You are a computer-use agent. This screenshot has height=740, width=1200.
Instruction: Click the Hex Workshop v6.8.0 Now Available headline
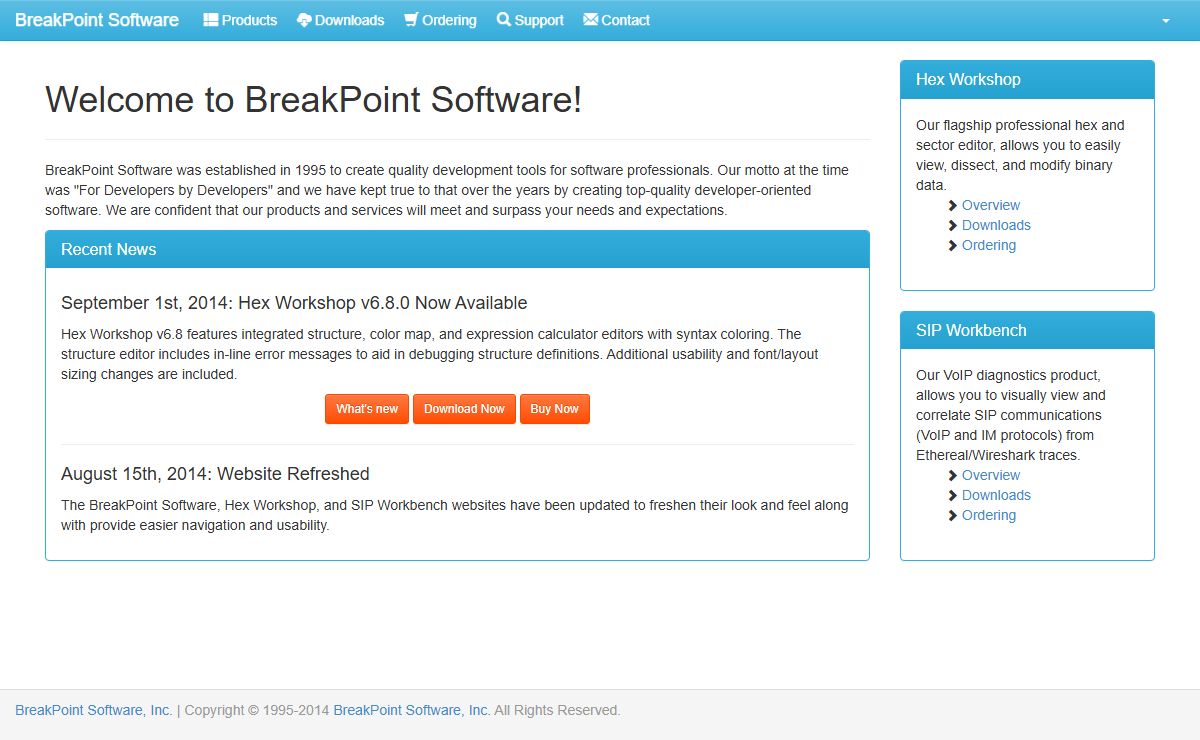pyautogui.click(x=294, y=303)
